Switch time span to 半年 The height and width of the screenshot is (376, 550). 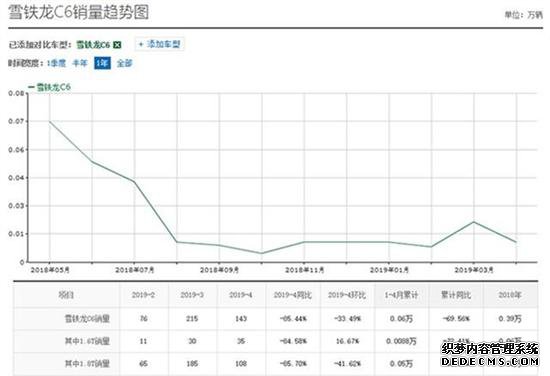[x=80, y=63]
